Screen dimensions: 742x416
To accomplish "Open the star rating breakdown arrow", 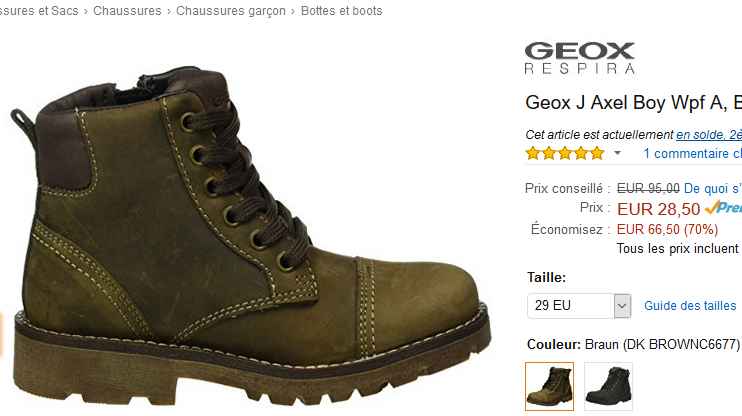I will pos(617,153).
